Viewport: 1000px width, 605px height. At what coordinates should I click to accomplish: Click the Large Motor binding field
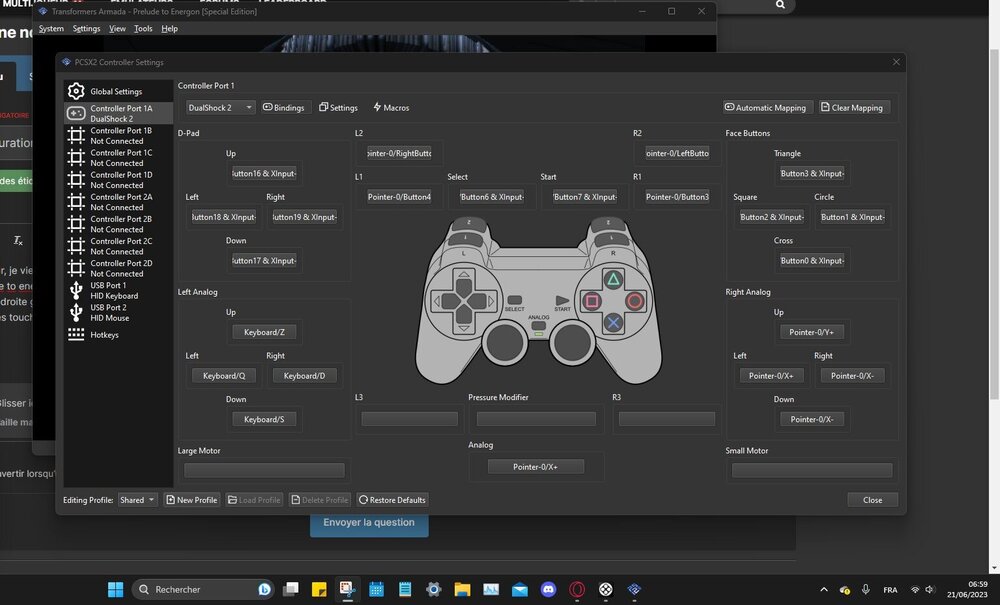pyautogui.click(x=264, y=470)
